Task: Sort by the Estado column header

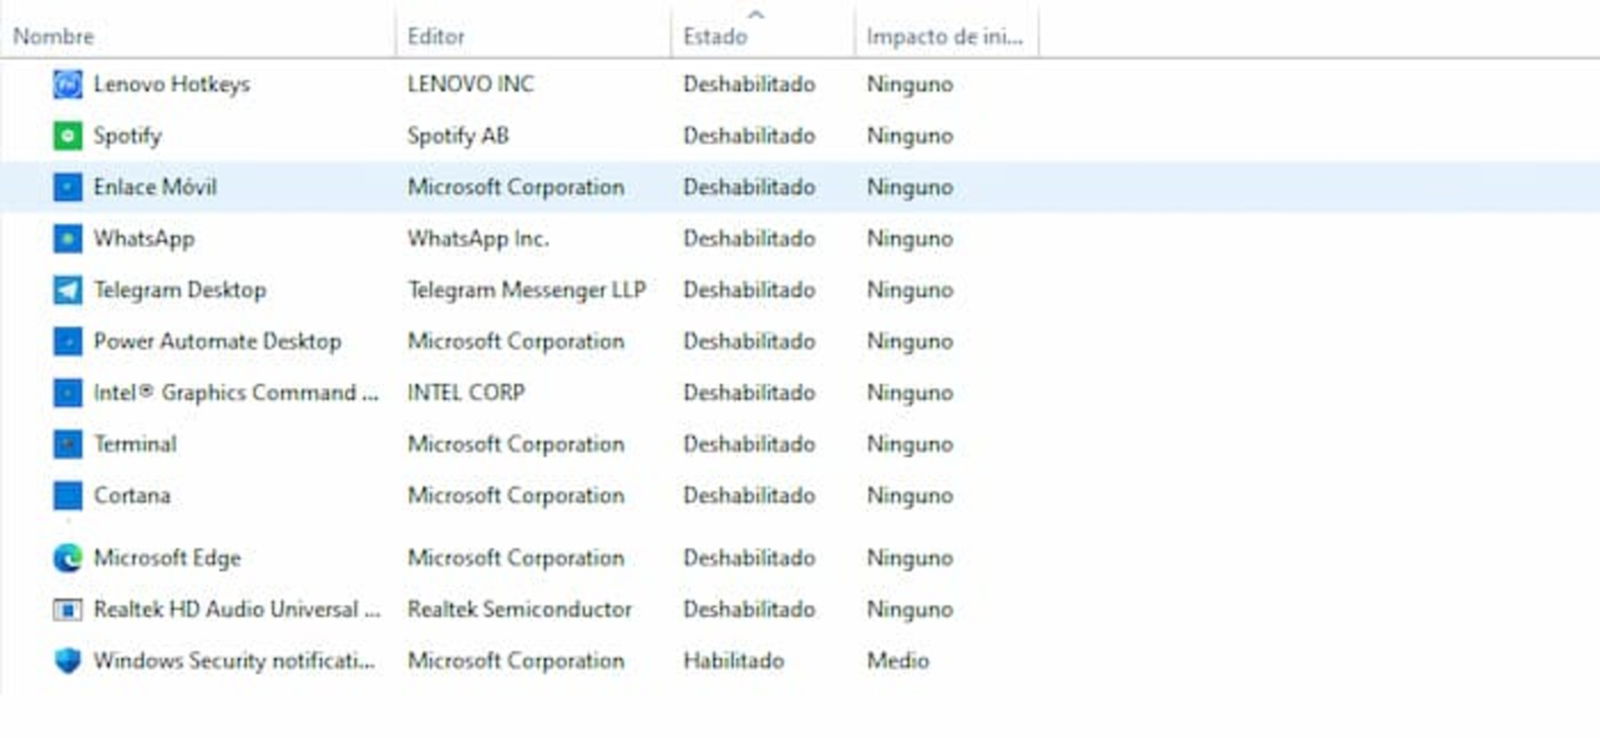Action: tap(715, 36)
